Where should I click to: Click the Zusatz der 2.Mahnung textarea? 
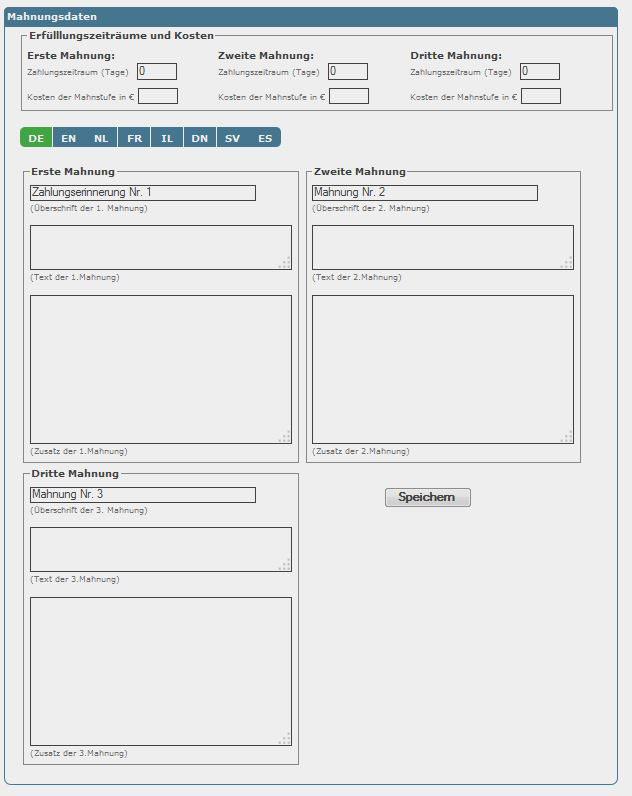(x=443, y=369)
